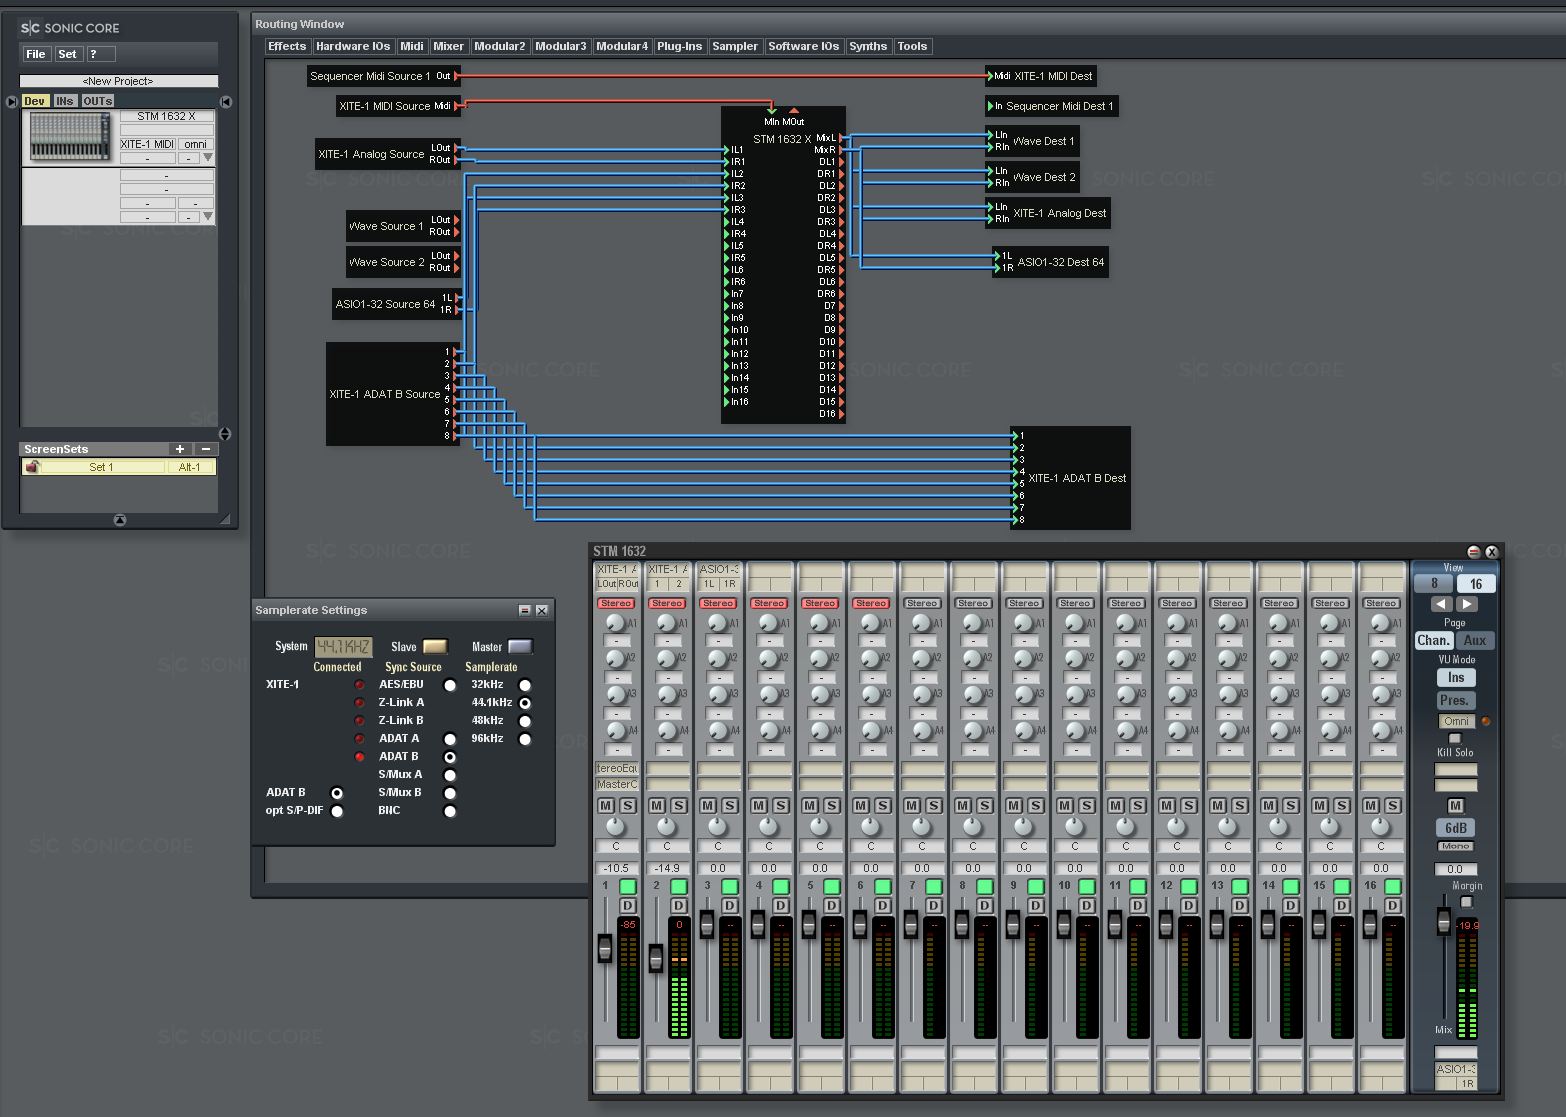The width and height of the screenshot is (1566, 1117).
Task: Remove a ScreenSet with minus button
Action: tap(205, 449)
